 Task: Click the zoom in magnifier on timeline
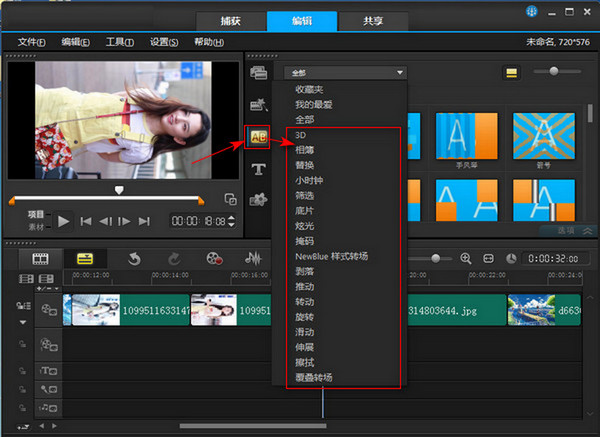click(466, 259)
